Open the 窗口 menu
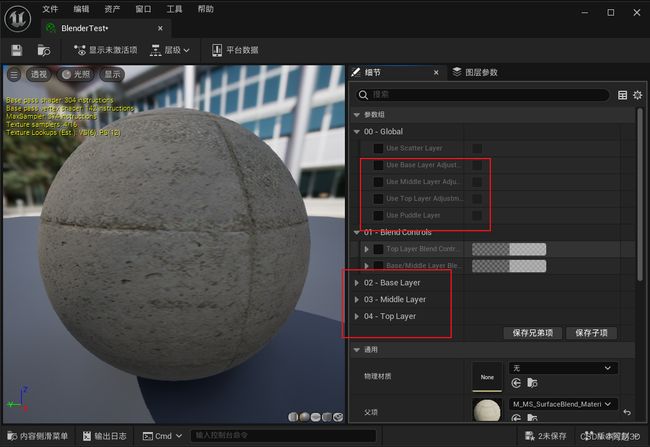 click(x=143, y=9)
